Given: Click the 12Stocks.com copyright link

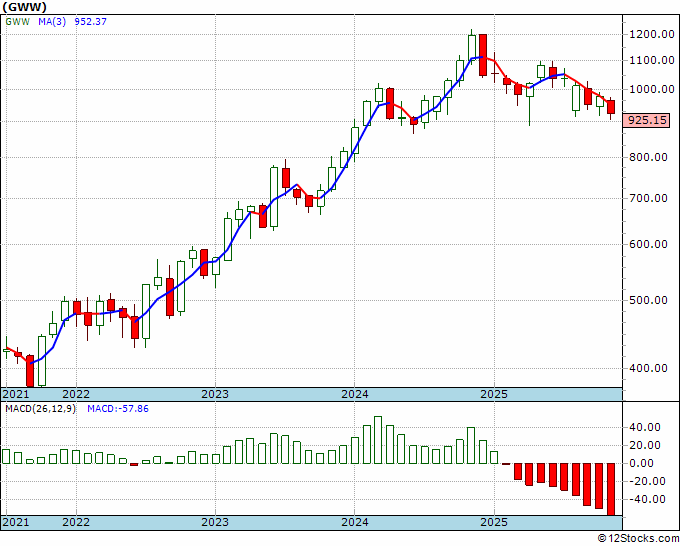Looking at the screenshot, I should tap(638, 539).
